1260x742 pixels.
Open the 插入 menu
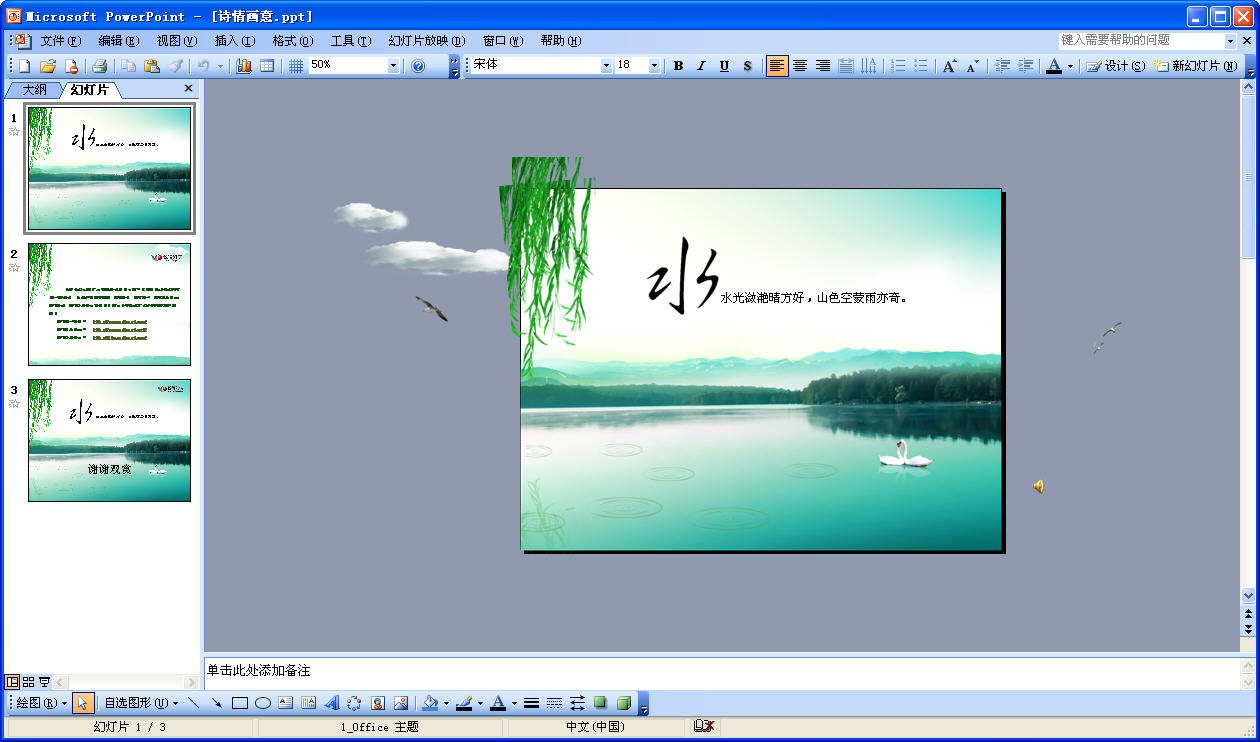point(234,41)
